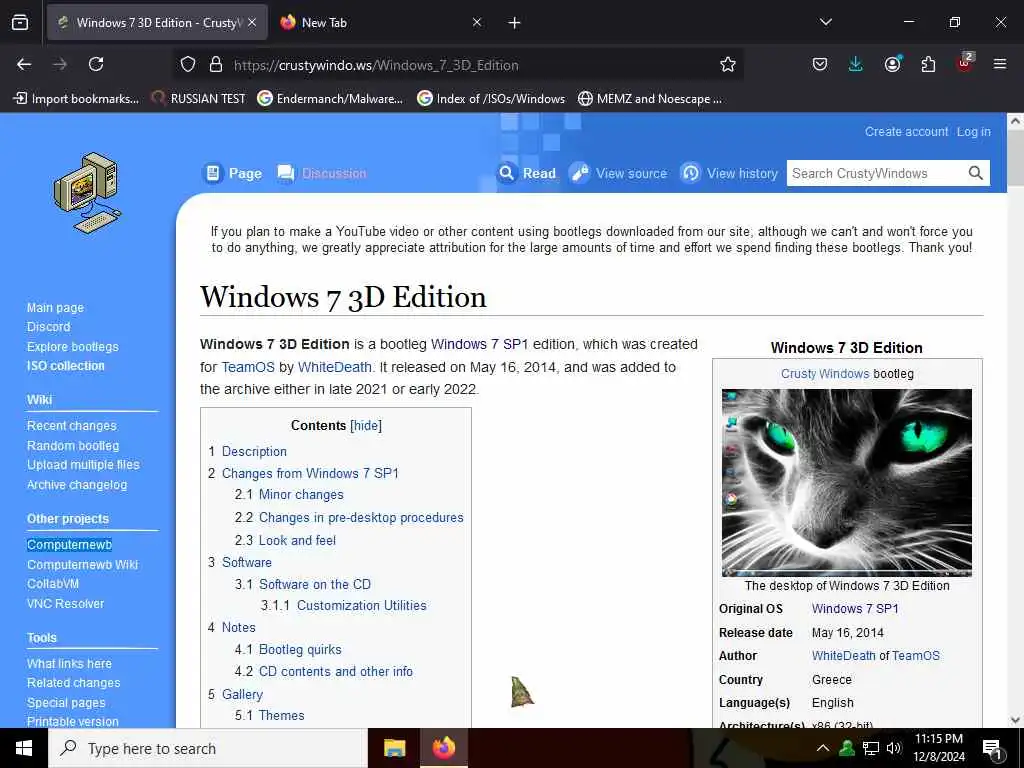Click the Windows taskbar search box

tap(208, 748)
